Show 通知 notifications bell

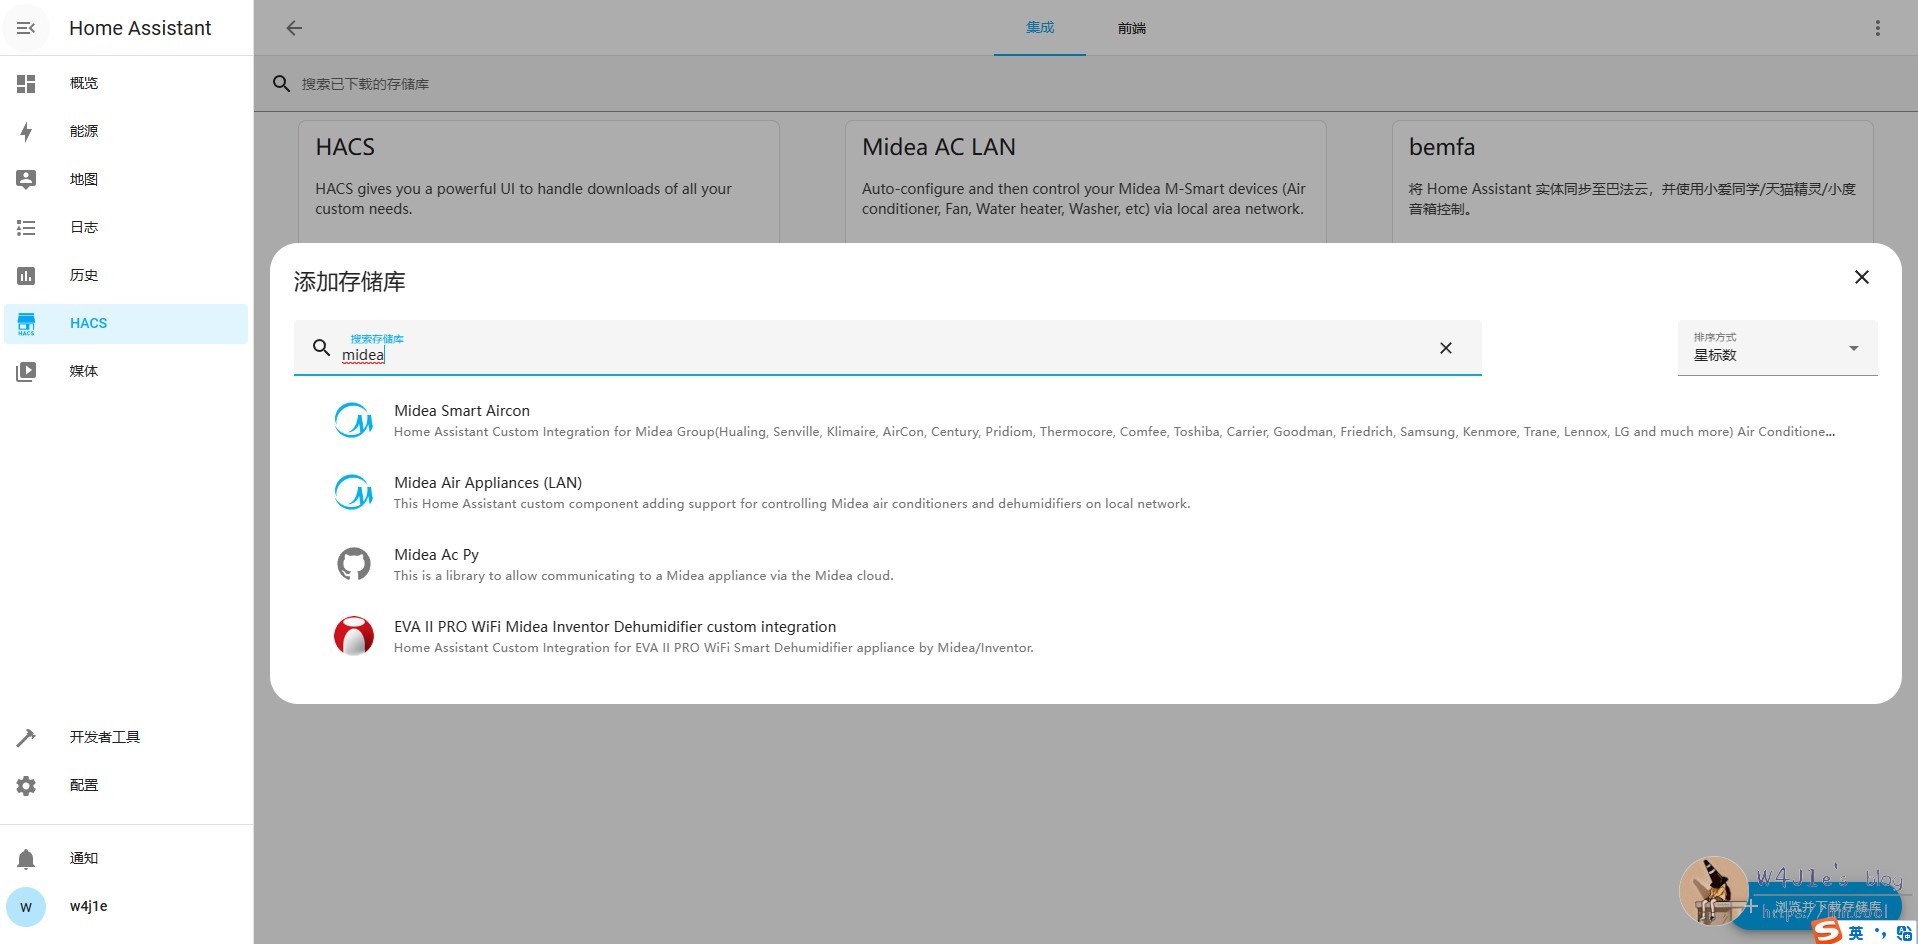26,859
